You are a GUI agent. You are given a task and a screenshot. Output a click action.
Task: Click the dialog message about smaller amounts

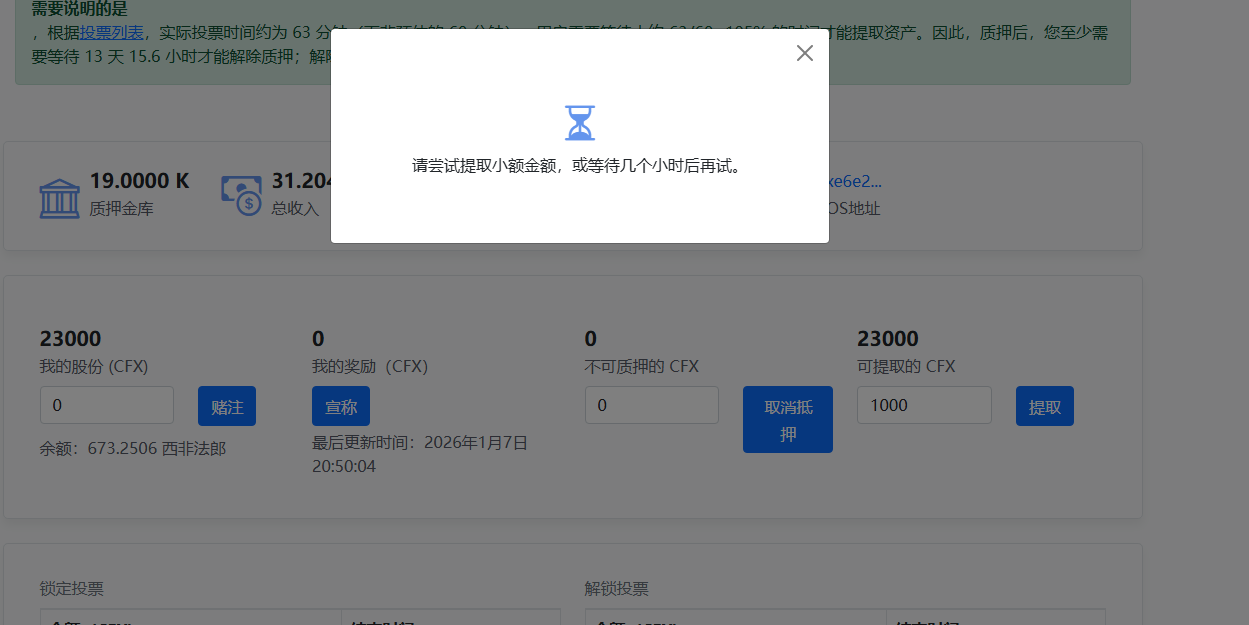pos(579,166)
